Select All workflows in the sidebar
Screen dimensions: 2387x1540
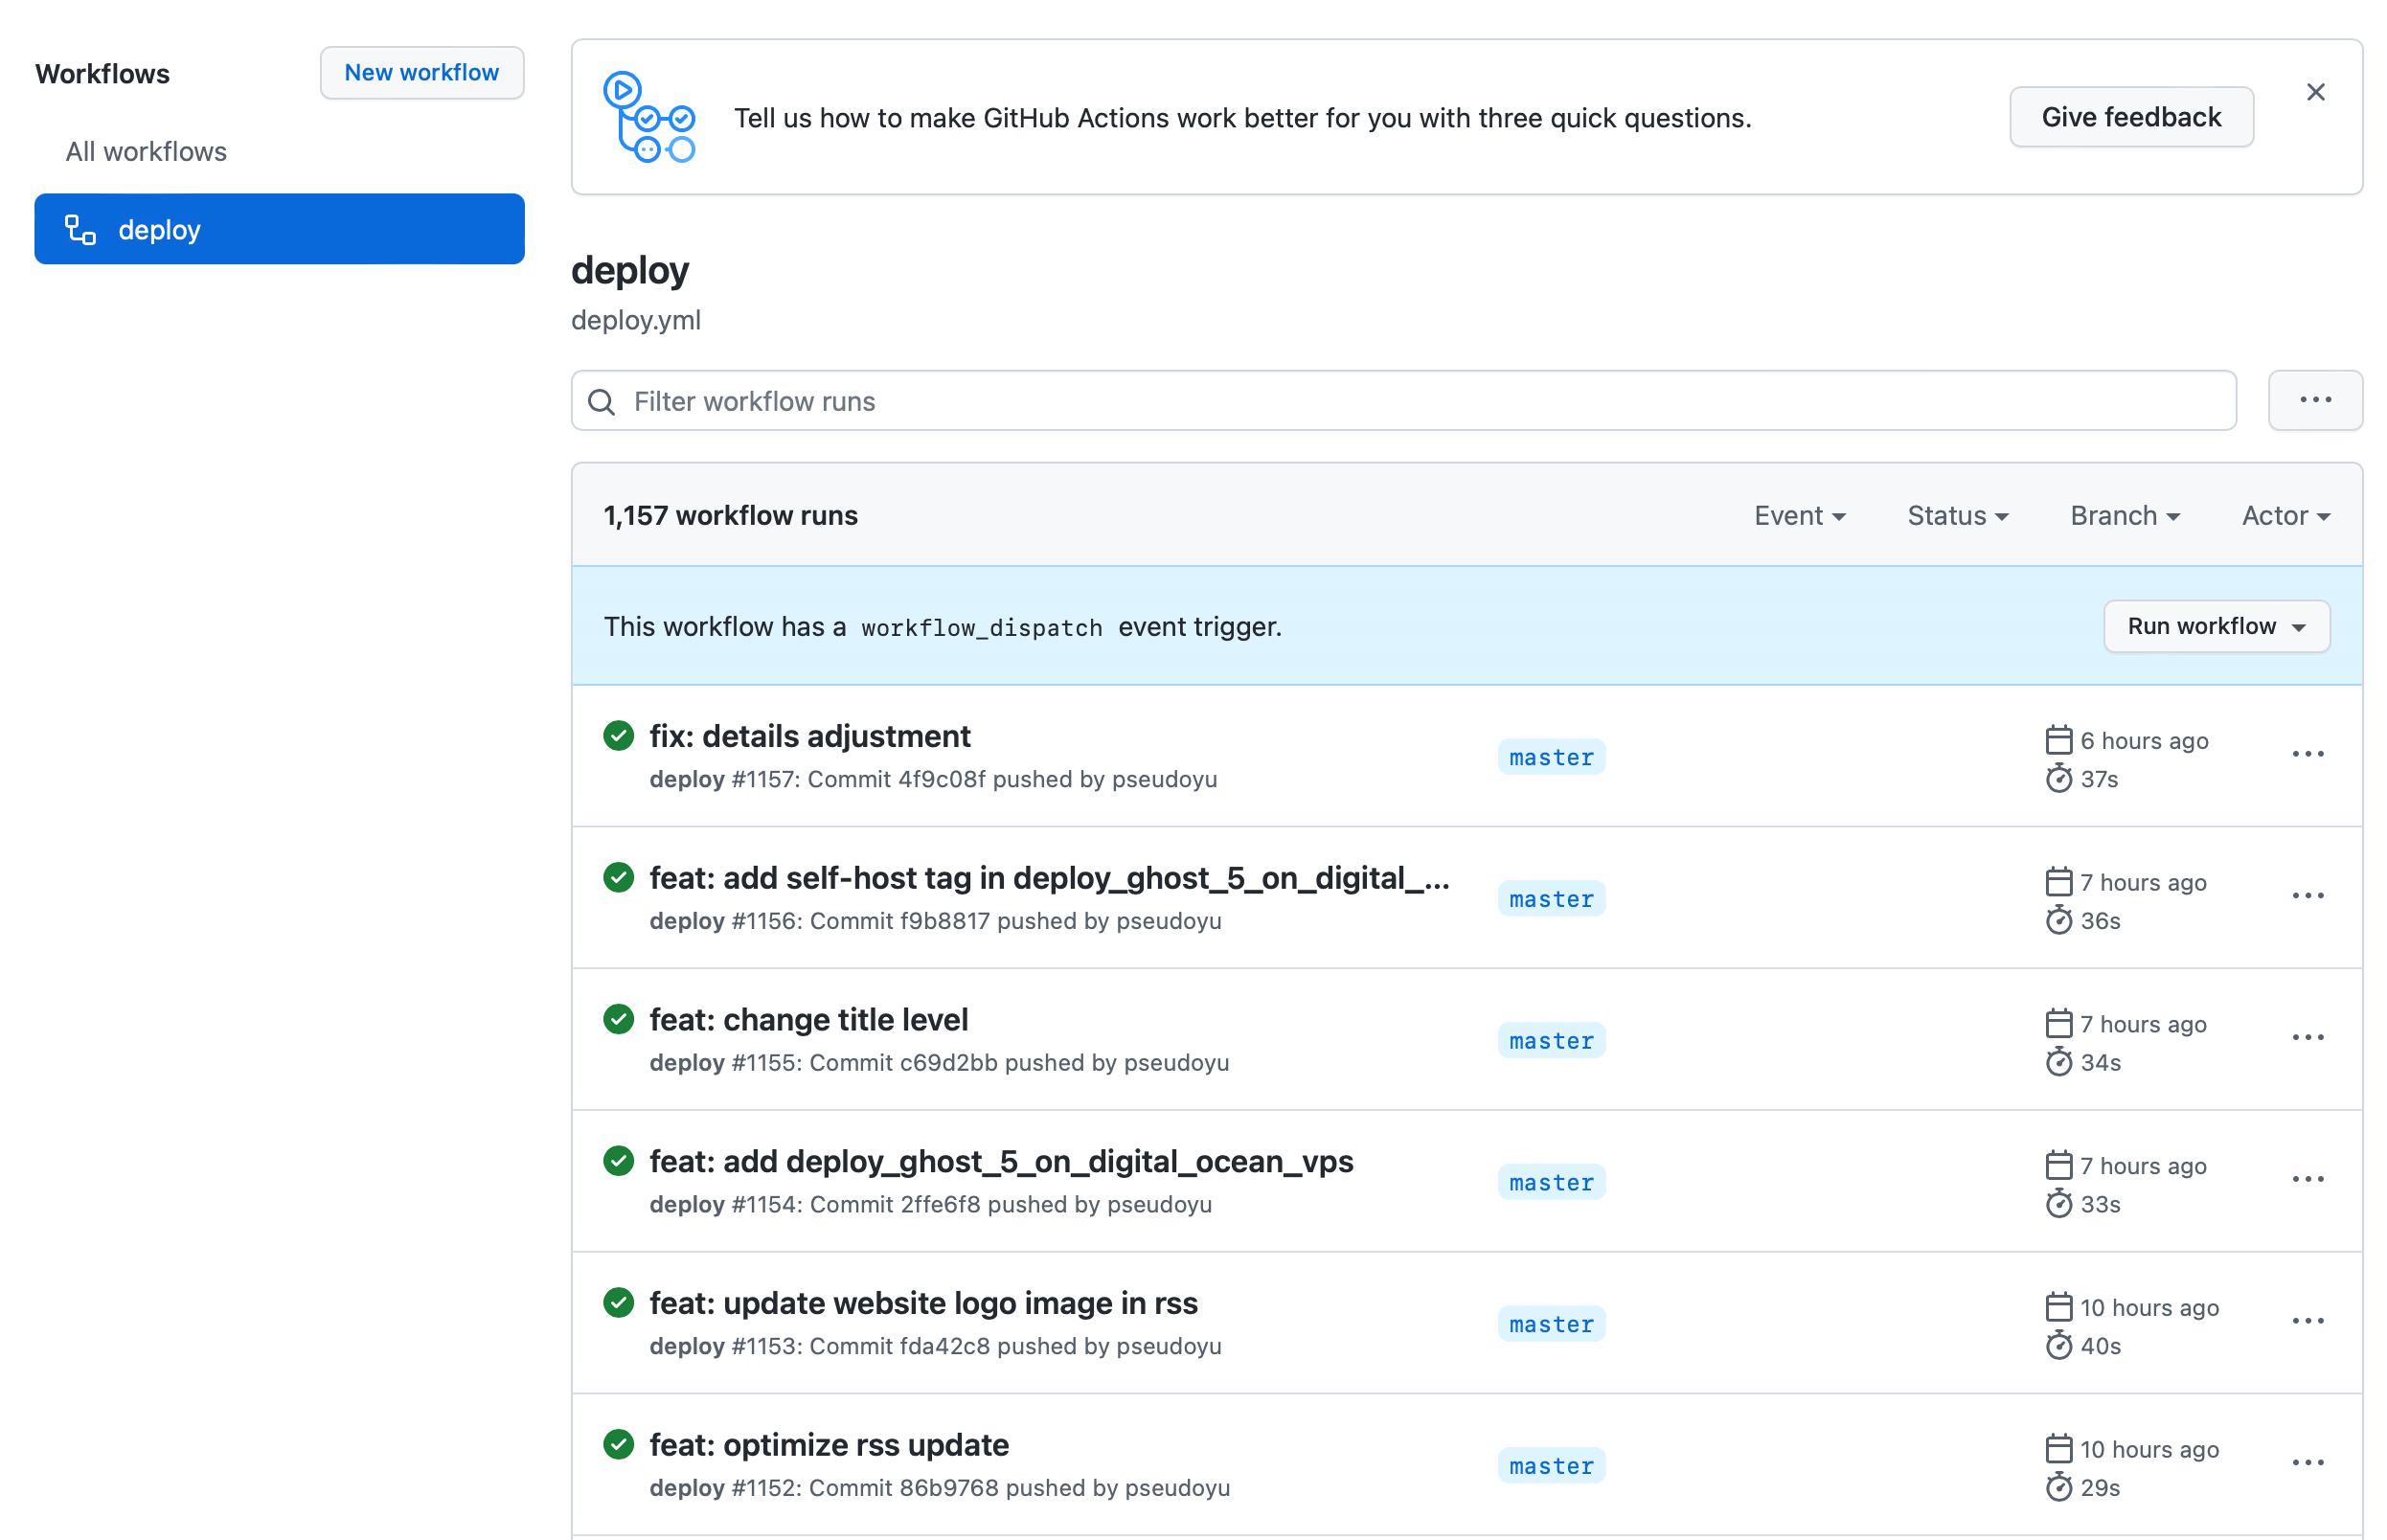click(x=145, y=151)
